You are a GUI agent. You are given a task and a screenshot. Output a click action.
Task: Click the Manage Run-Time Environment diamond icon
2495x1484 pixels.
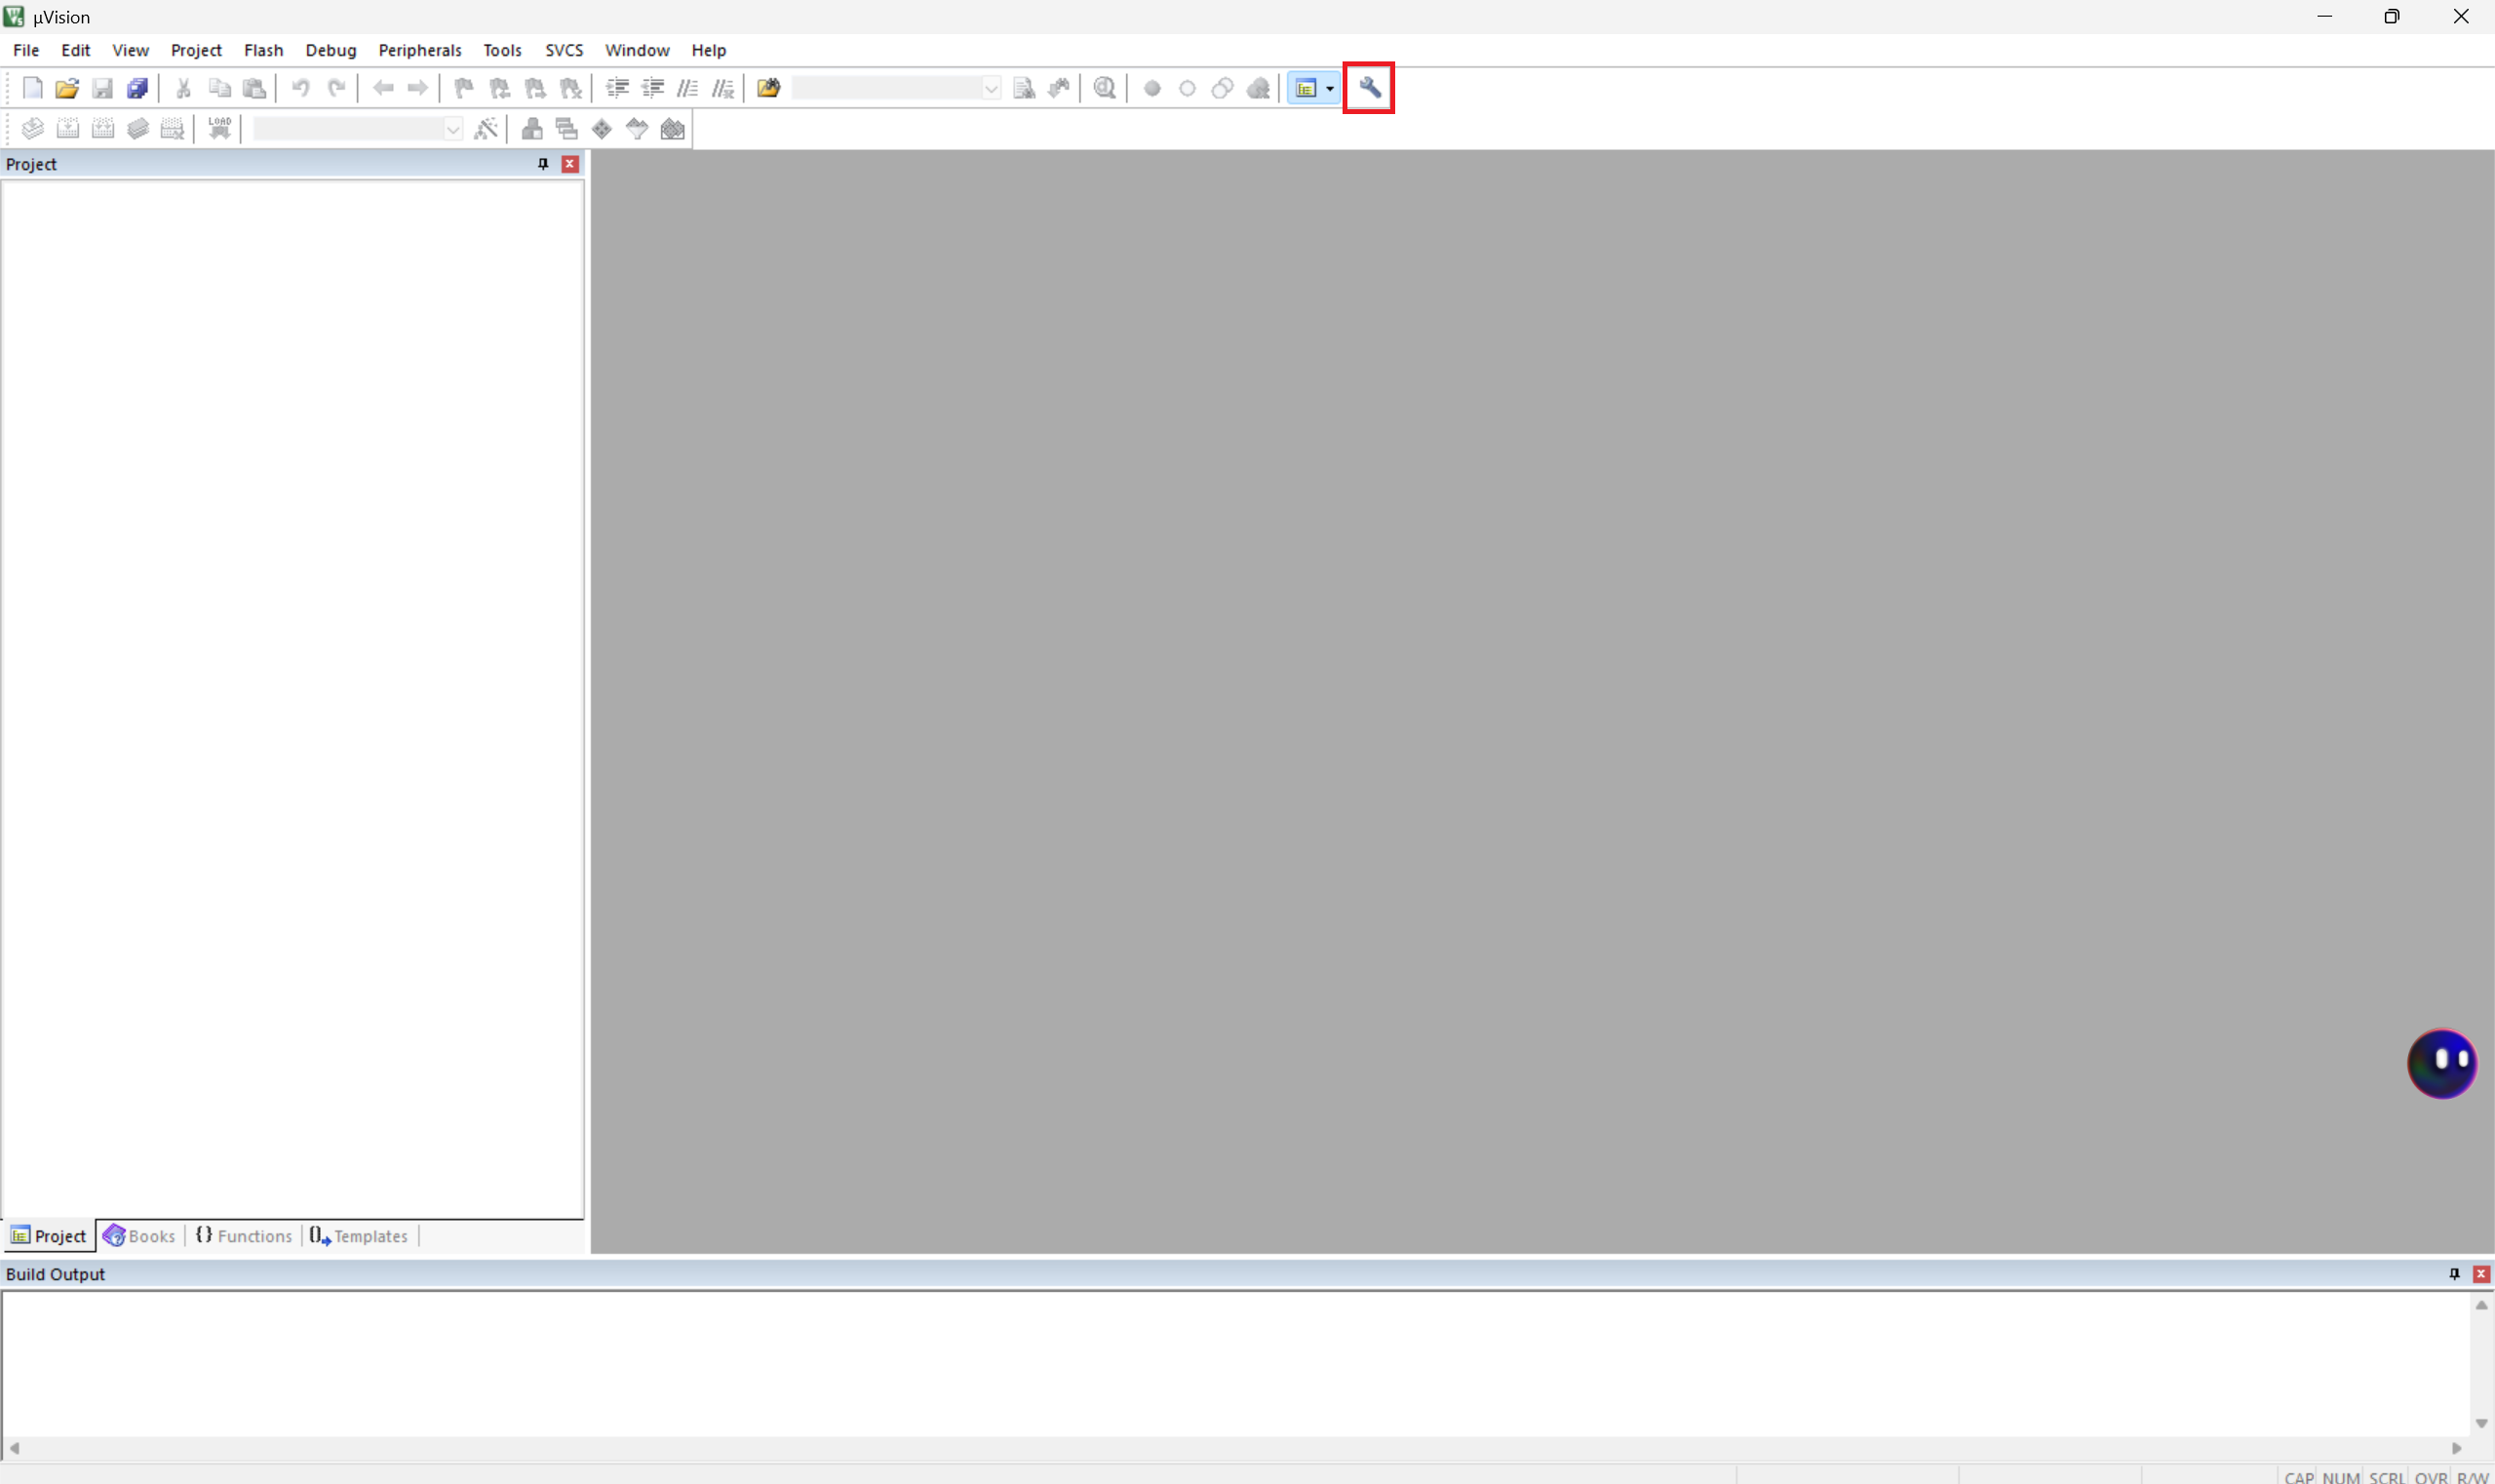[602, 129]
